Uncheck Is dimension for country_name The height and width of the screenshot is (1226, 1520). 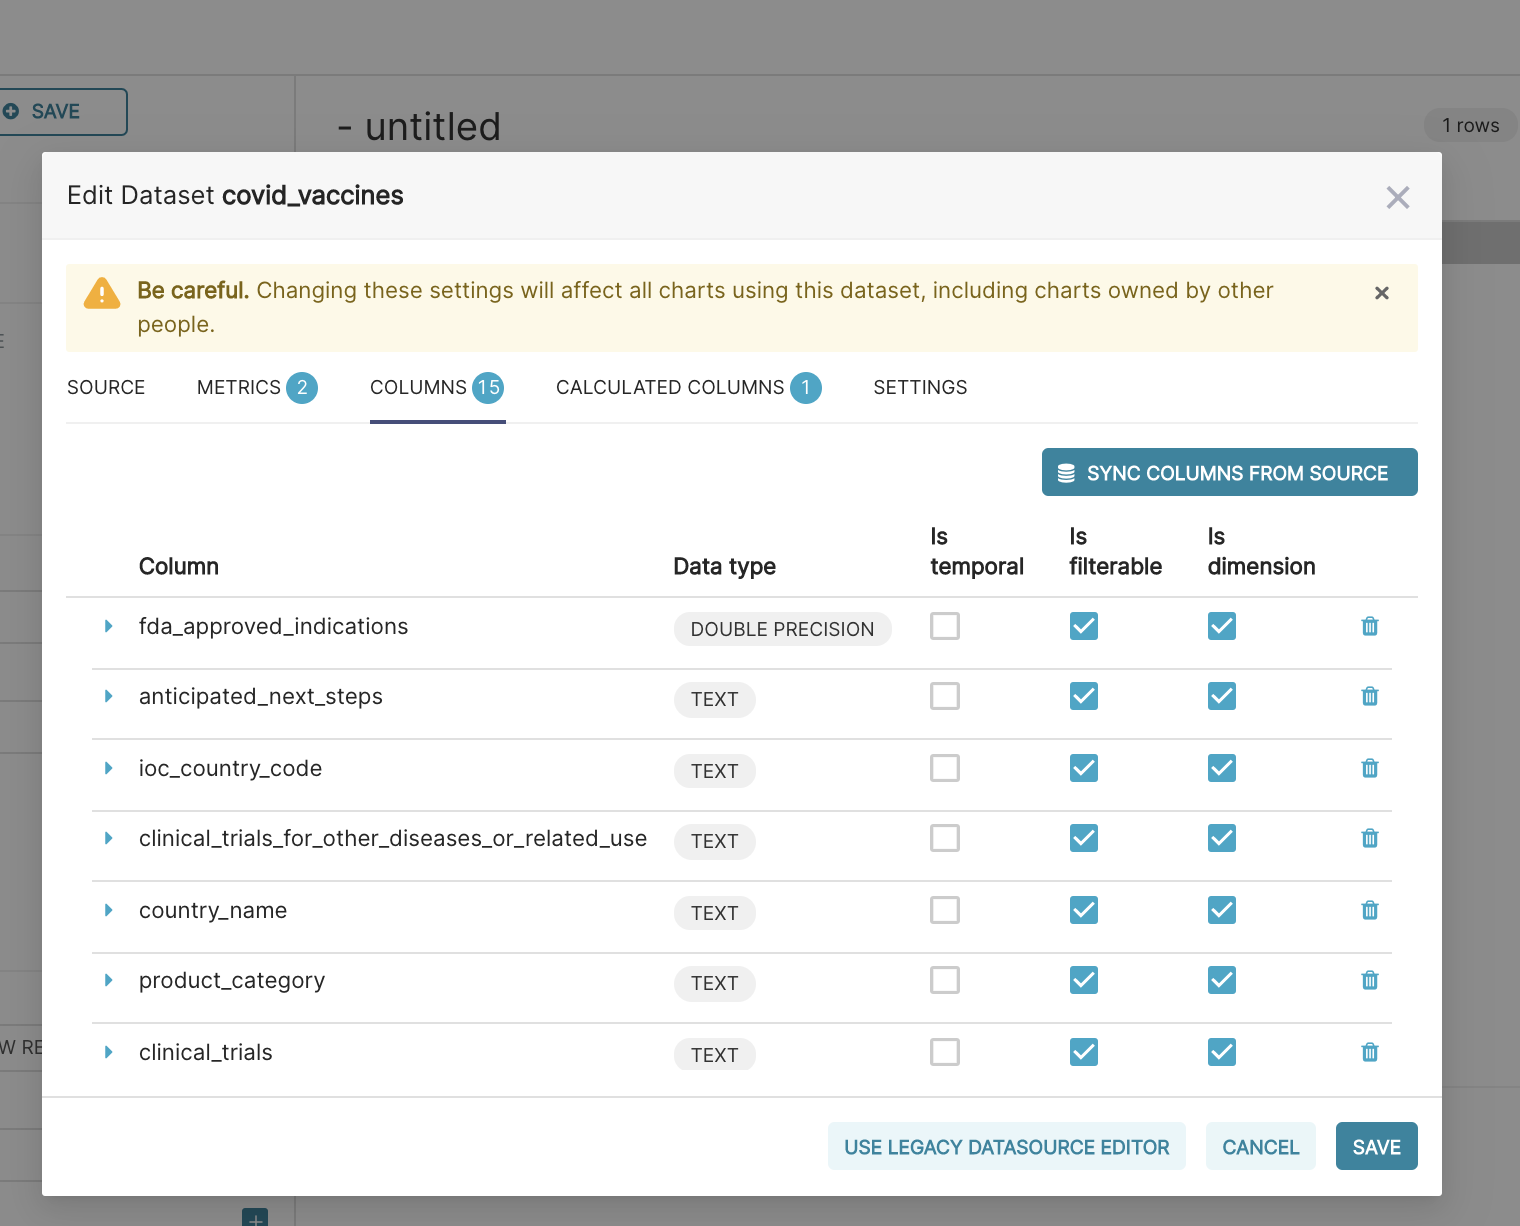(1222, 910)
